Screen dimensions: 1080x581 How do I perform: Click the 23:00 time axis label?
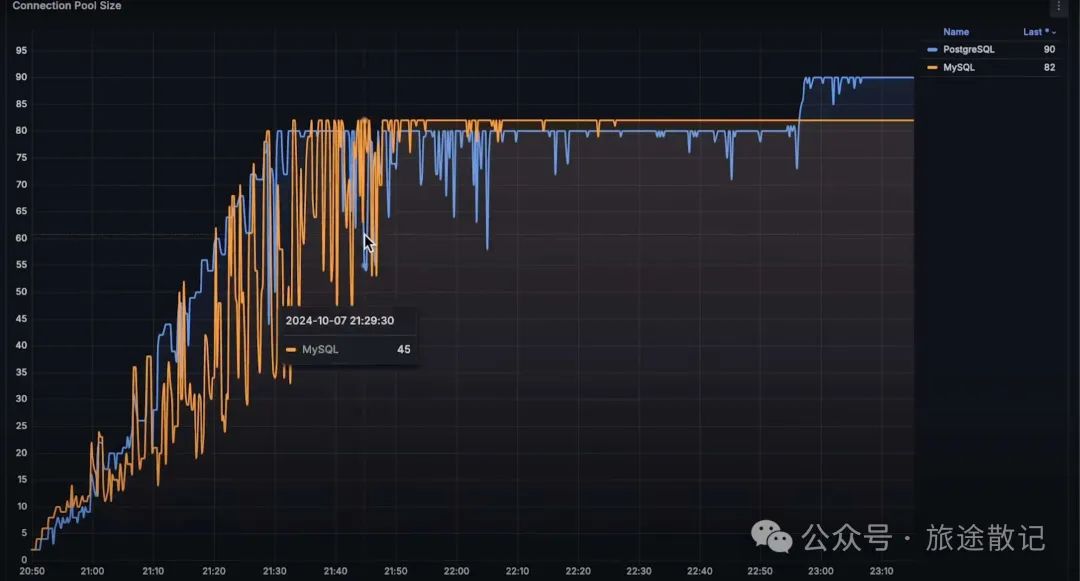pos(820,571)
